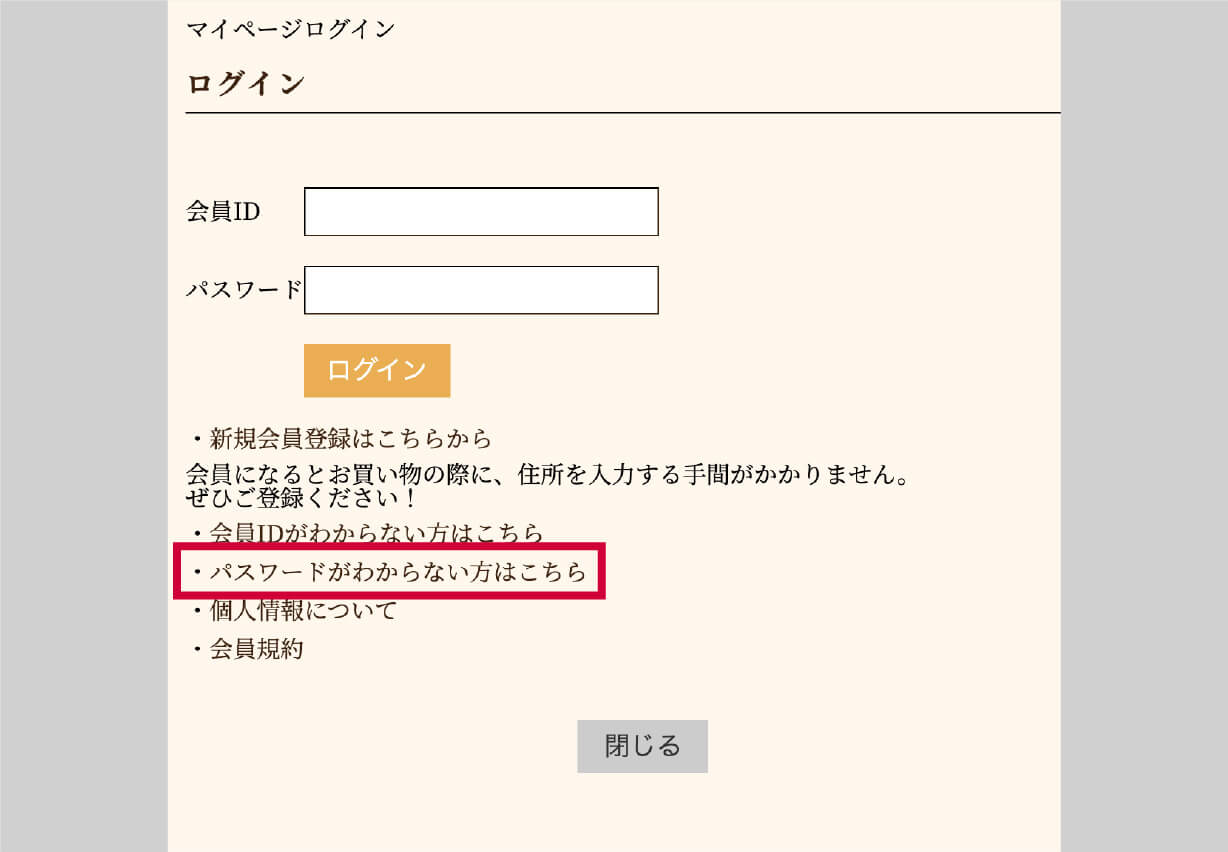
Task: Focus the パスワード input field
Action: click(481, 290)
